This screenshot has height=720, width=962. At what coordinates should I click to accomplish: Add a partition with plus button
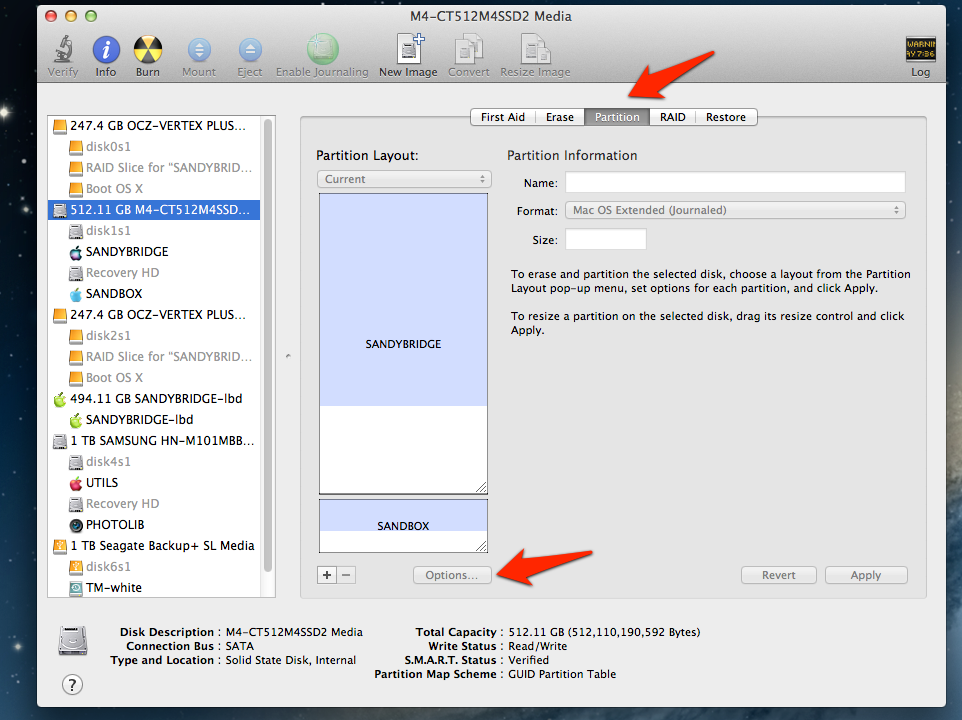(327, 575)
